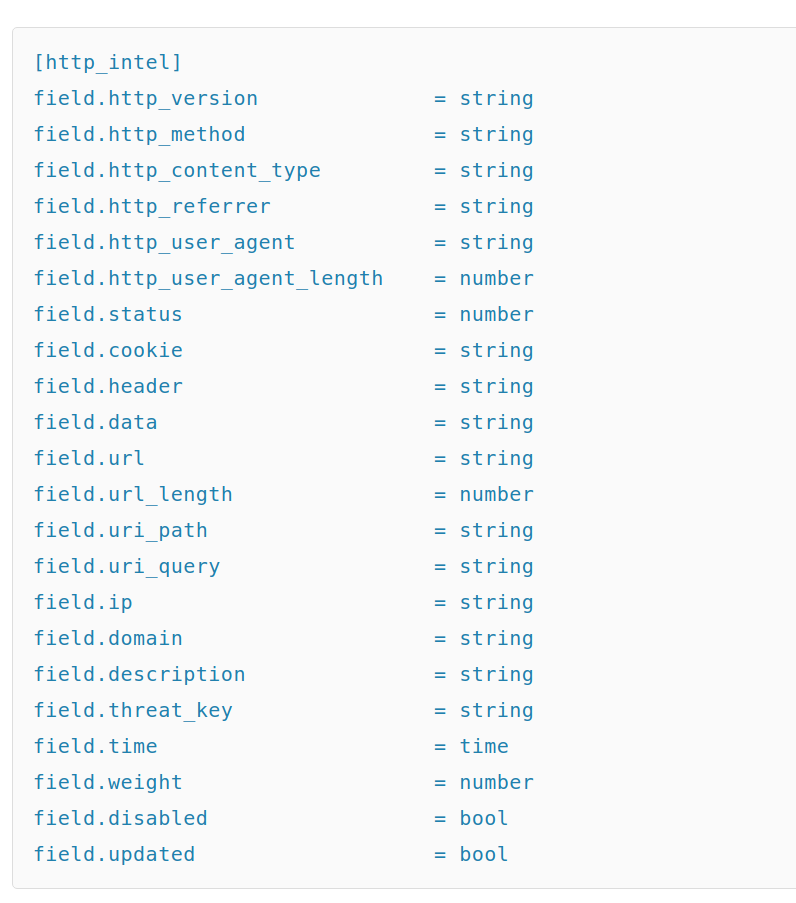
Task: Click the field.http_referrer line
Action: coord(152,207)
